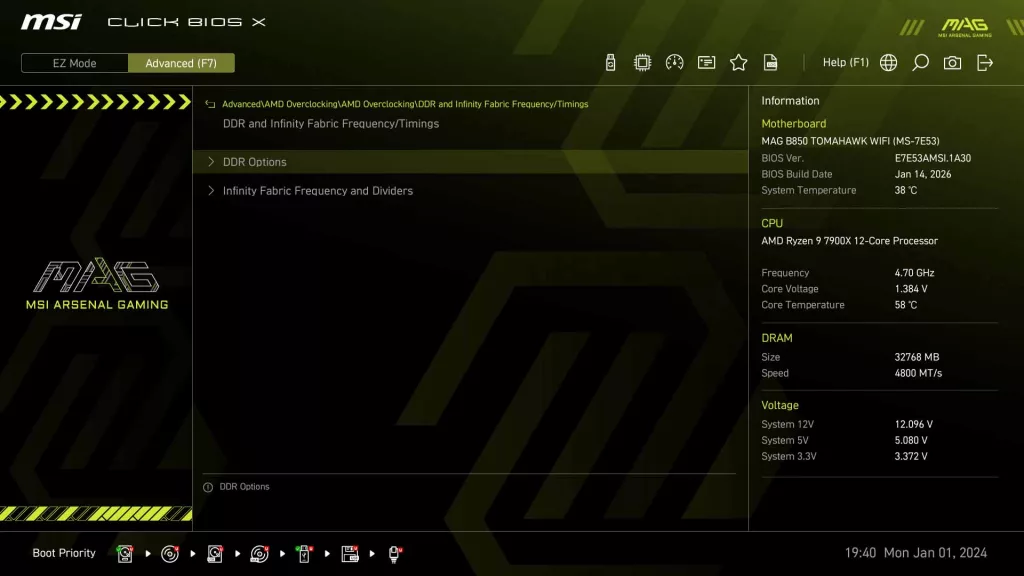Viewport: 1024px width, 576px height.
Task: Go back using the breadcrumb return arrow
Action: click(210, 104)
